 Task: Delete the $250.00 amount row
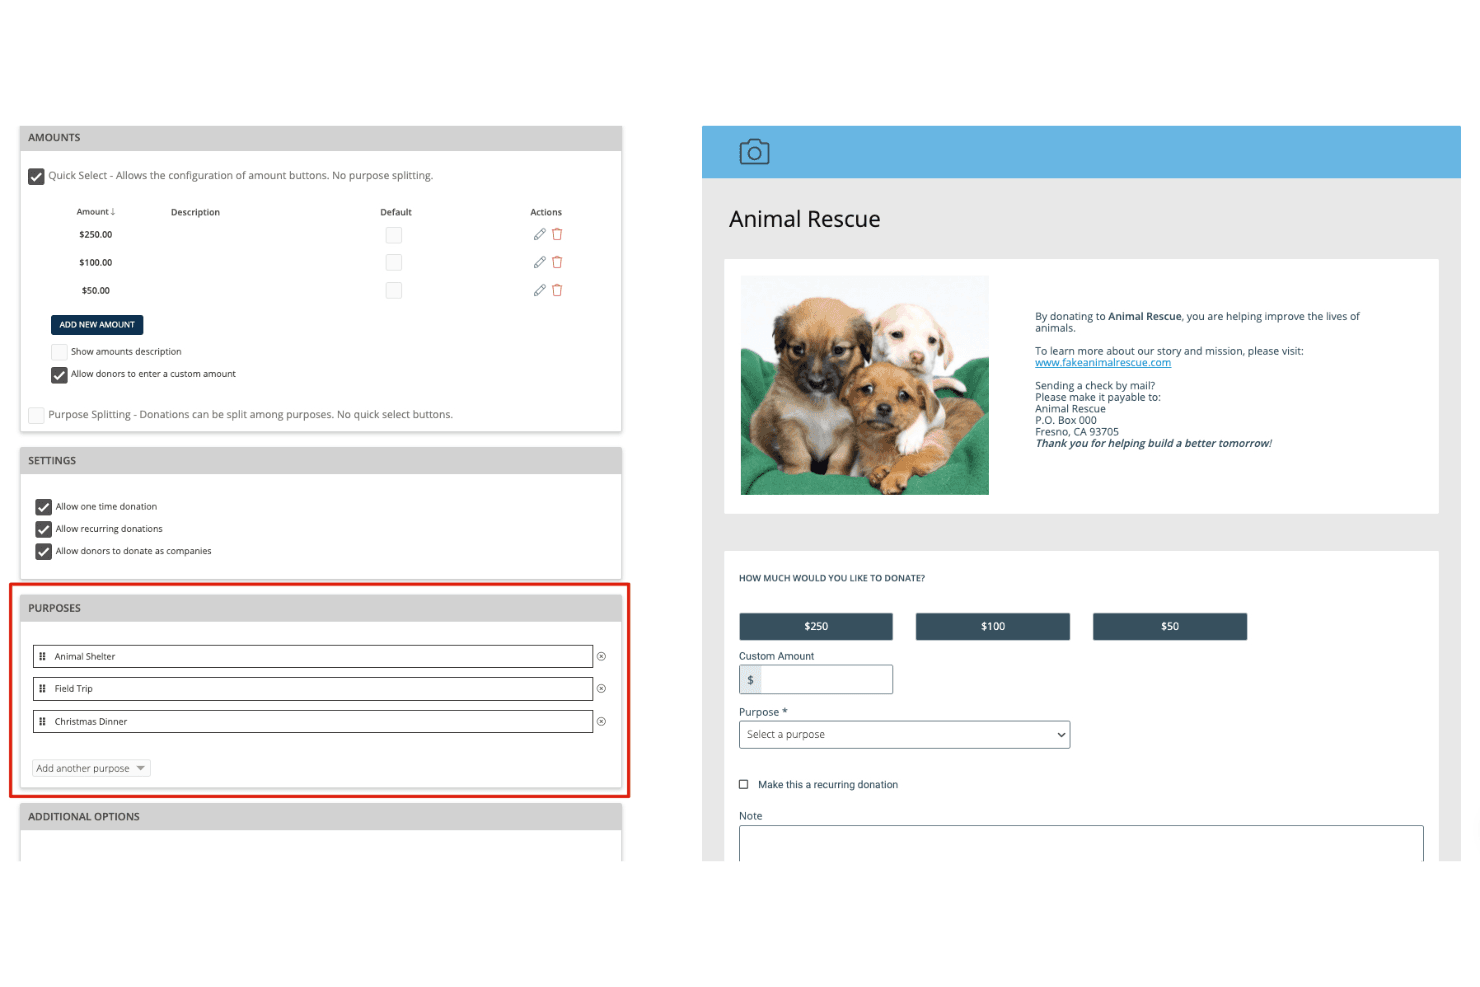[557, 234]
